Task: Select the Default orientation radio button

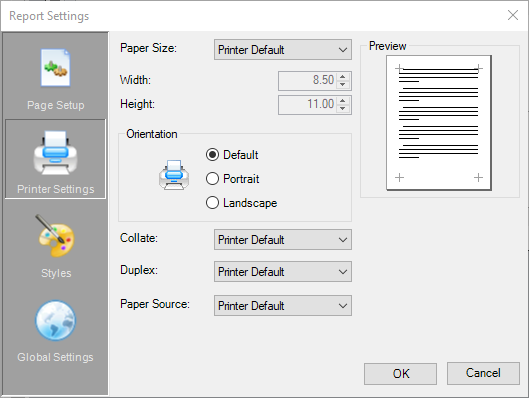Action: click(x=212, y=155)
